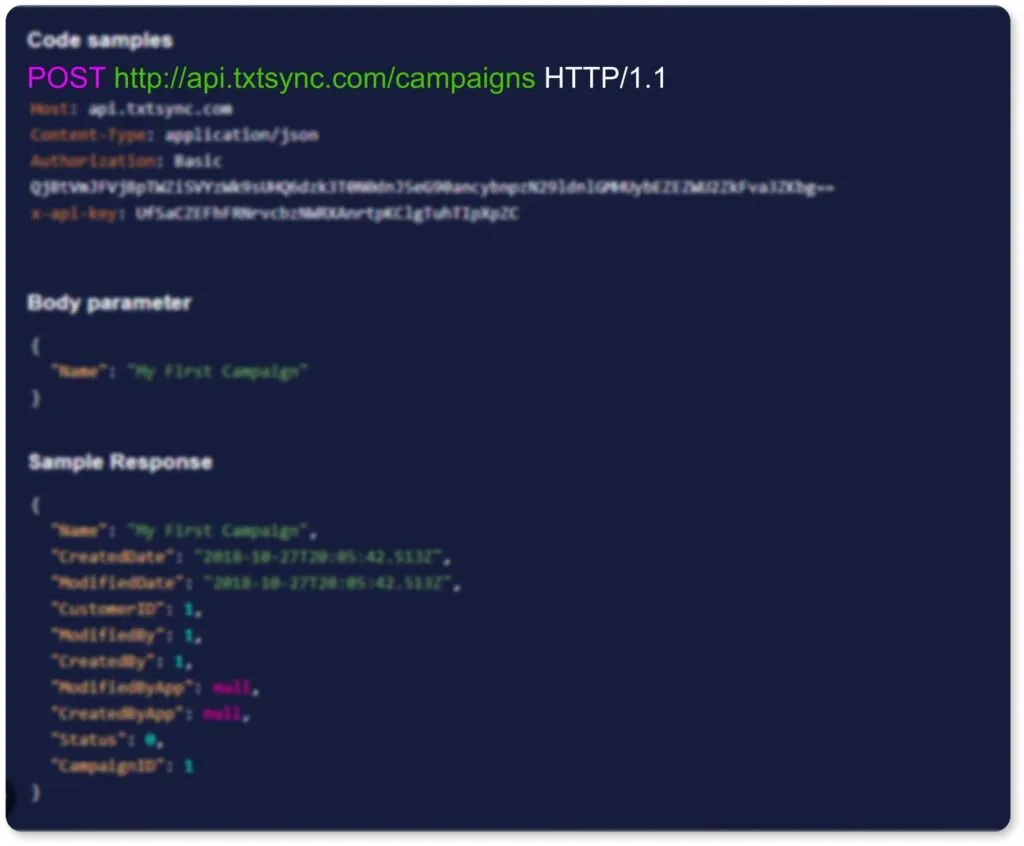The width and height of the screenshot is (1024, 846).
Task: Click the Content-Type application/json header
Action: click(x=174, y=135)
